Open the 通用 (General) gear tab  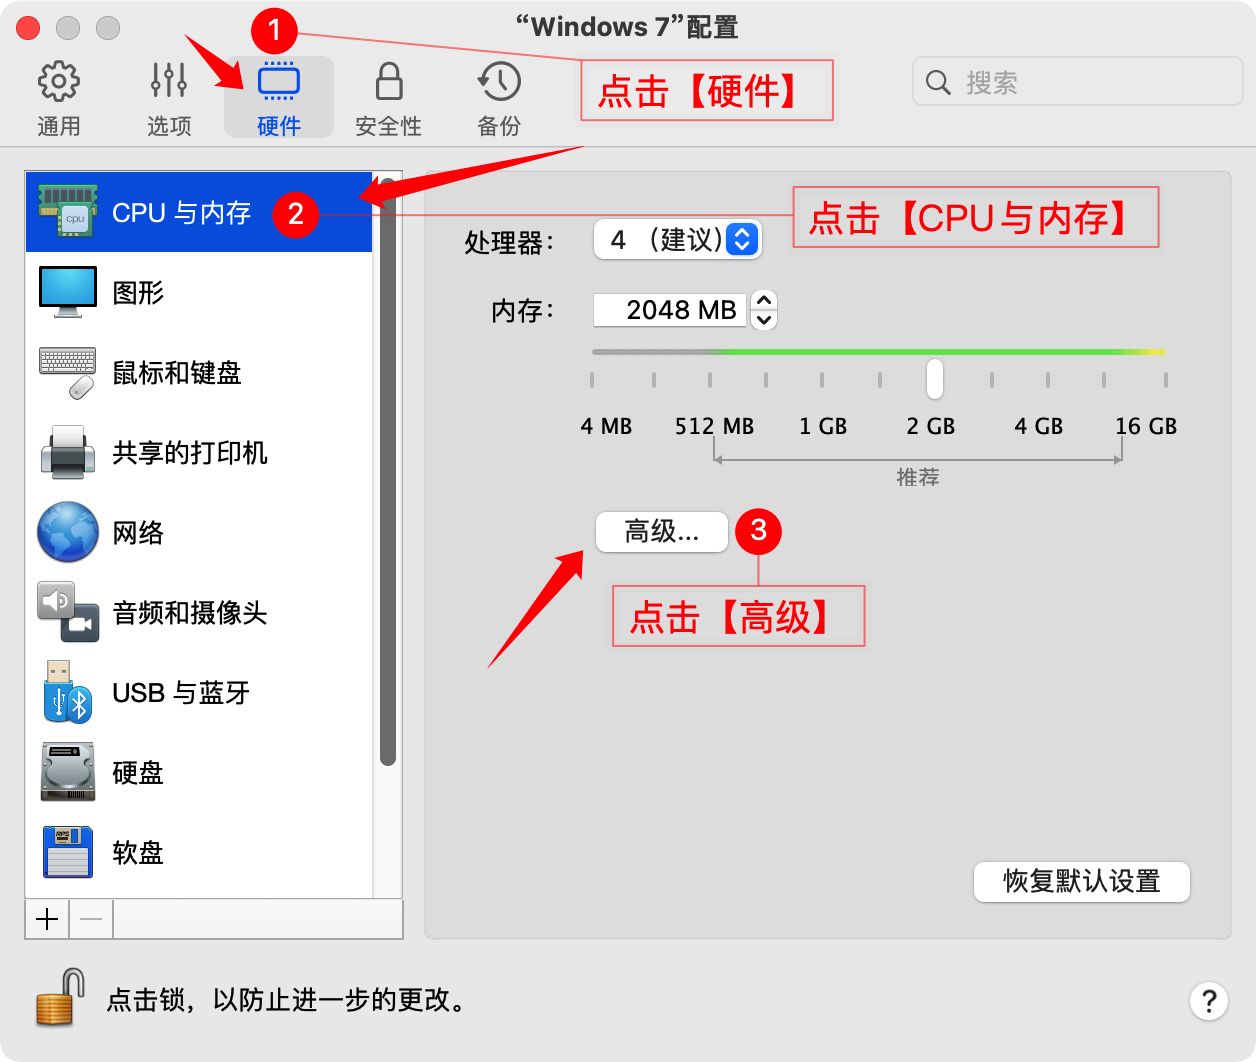pos(58,98)
